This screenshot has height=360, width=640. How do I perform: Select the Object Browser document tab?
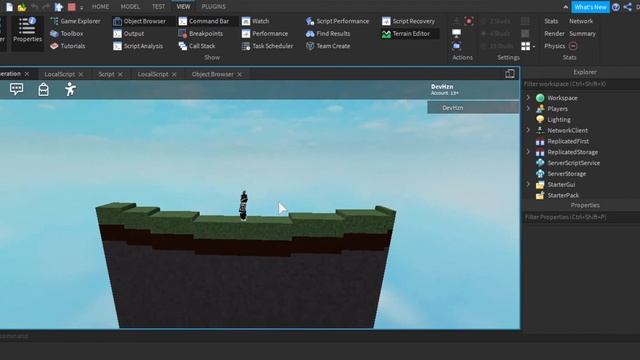click(x=212, y=74)
